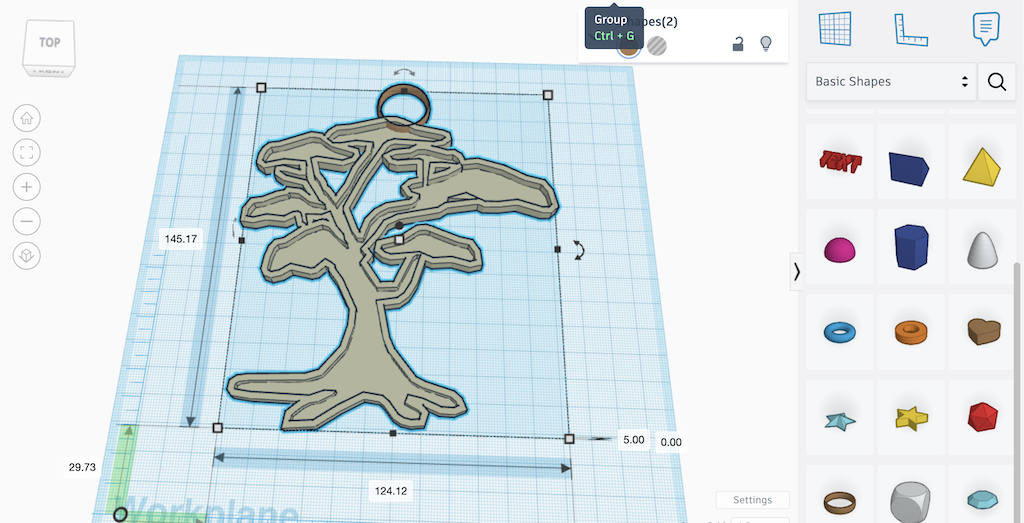
Task: Collapse the shapes panel with chevron
Action: pyautogui.click(x=797, y=271)
